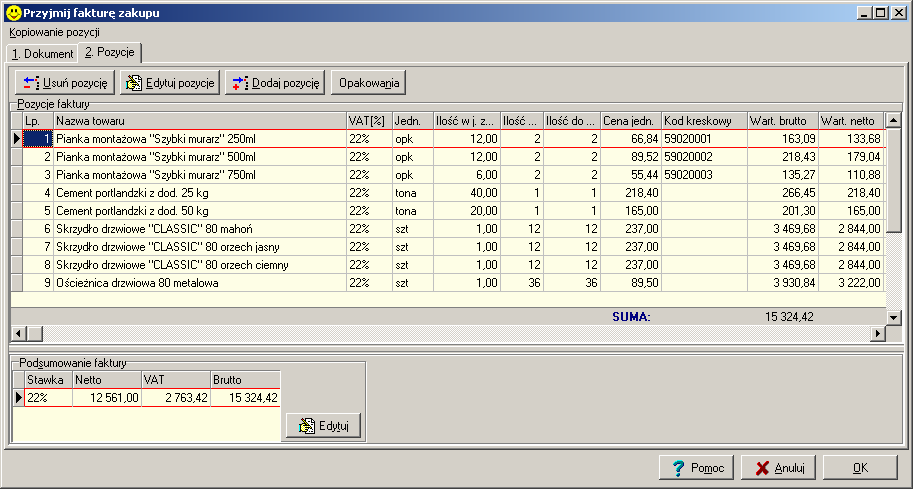913x489 pixels.
Task: Click the Stawka column header in summary
Action: pyautogui.click(x=49, y=380)
